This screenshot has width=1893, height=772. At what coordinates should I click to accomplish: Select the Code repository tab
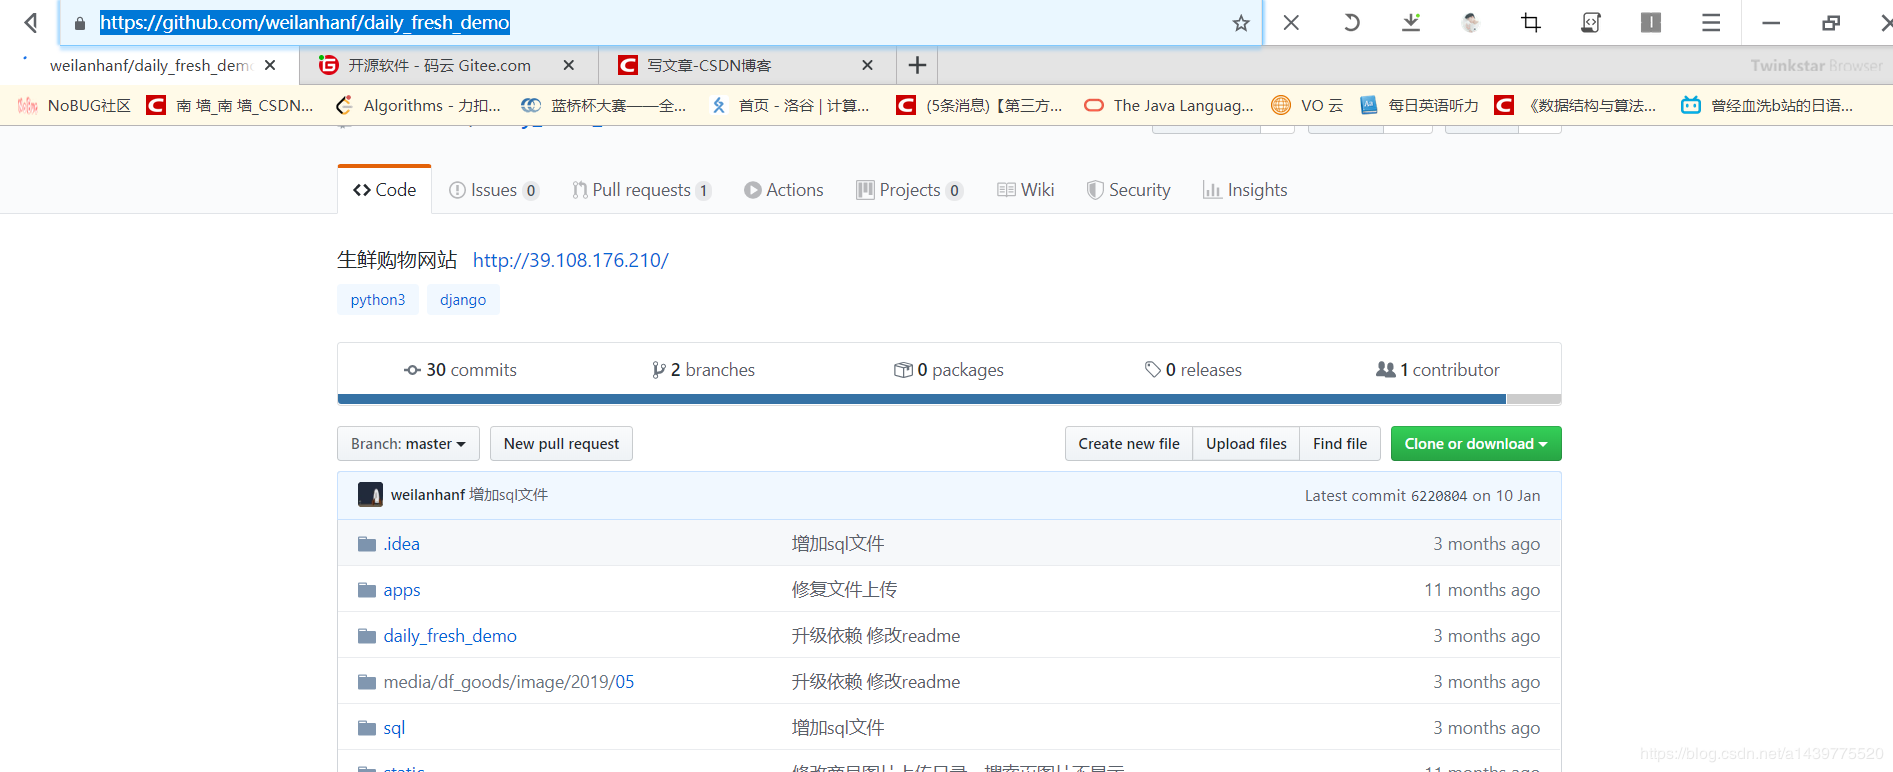[385, 190]
